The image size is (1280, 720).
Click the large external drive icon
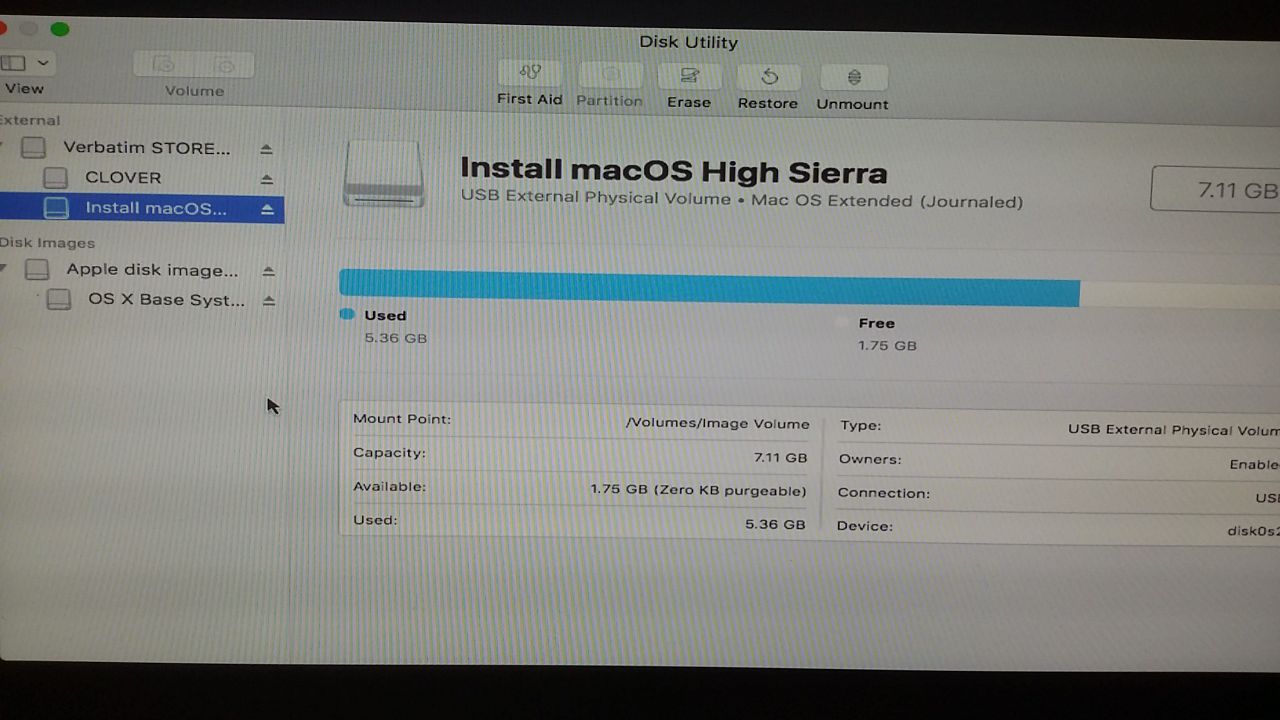coord(384,174)
